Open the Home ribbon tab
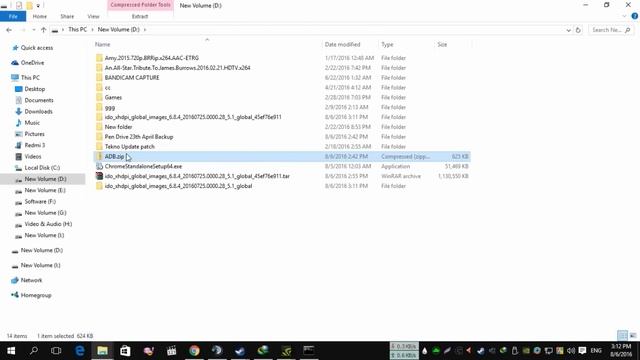This screenshot has height=360, width=640. 40,16
